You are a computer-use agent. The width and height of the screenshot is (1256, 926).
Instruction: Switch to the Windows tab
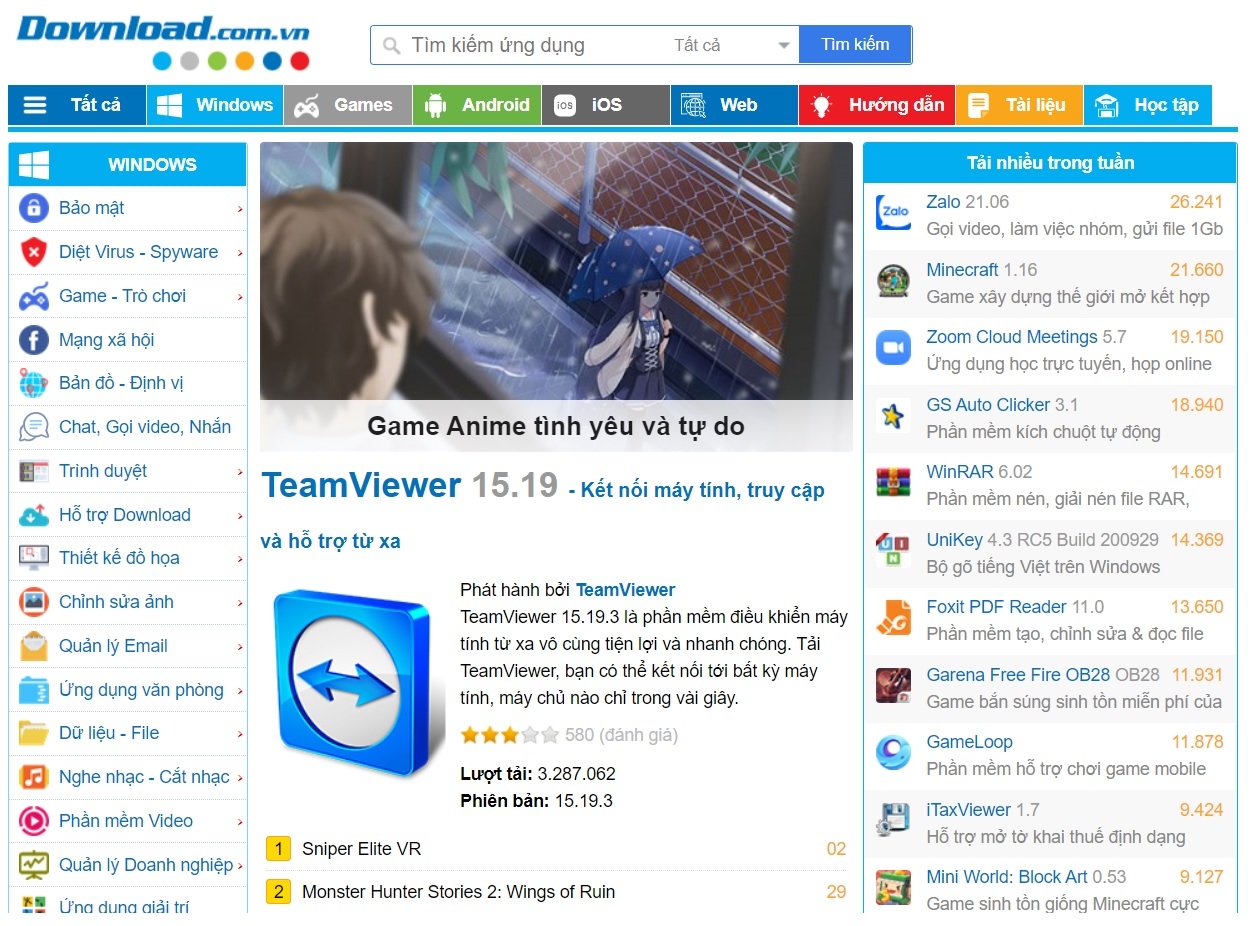click(x=215, y=105)
